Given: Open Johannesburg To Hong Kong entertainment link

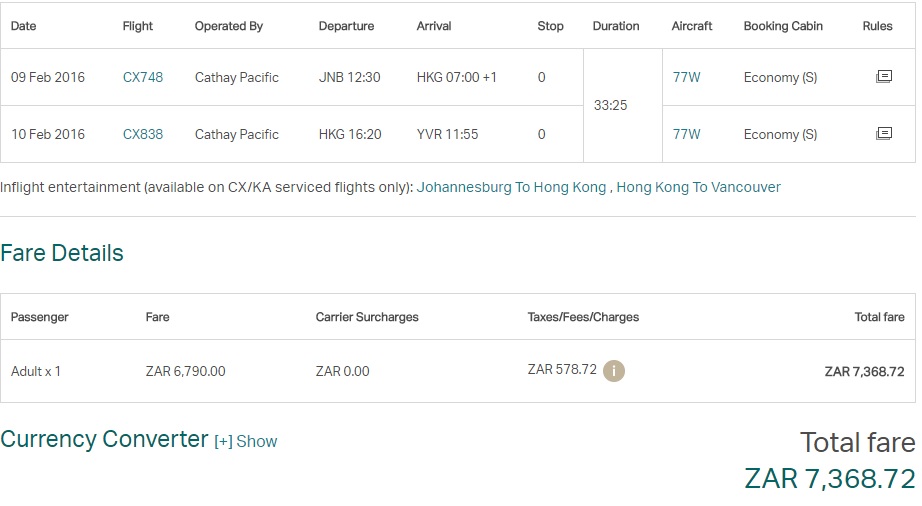Looking at the screenshot, I should 511,187.
